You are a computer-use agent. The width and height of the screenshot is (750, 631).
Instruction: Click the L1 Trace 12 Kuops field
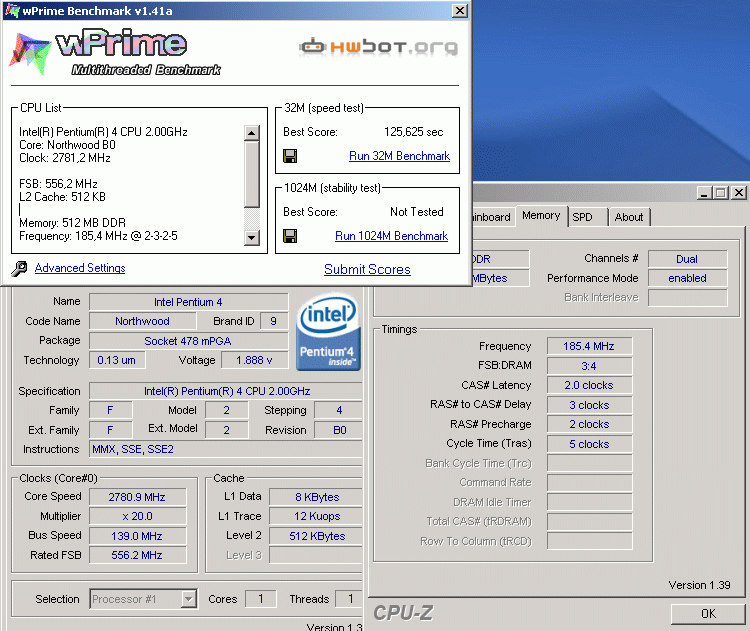(317, 517)
